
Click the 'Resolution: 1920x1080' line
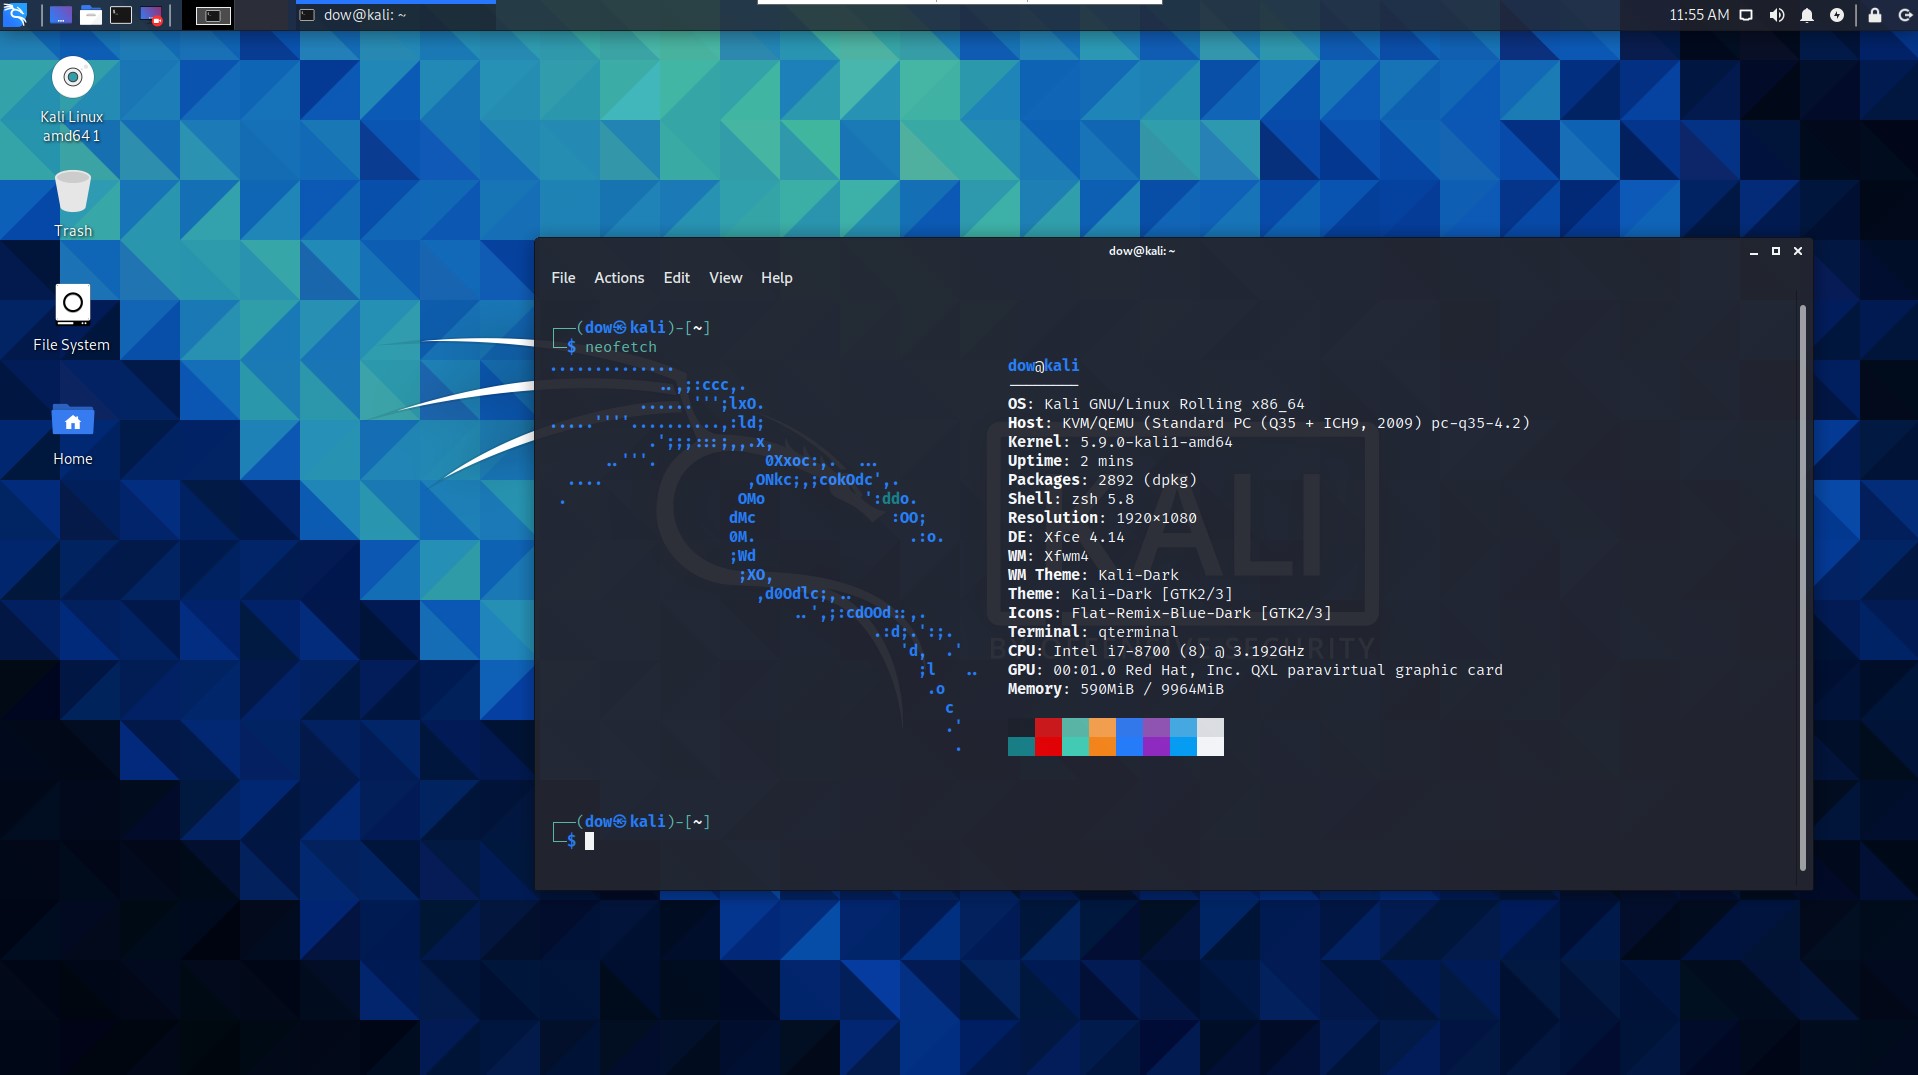pos(1102,518)
